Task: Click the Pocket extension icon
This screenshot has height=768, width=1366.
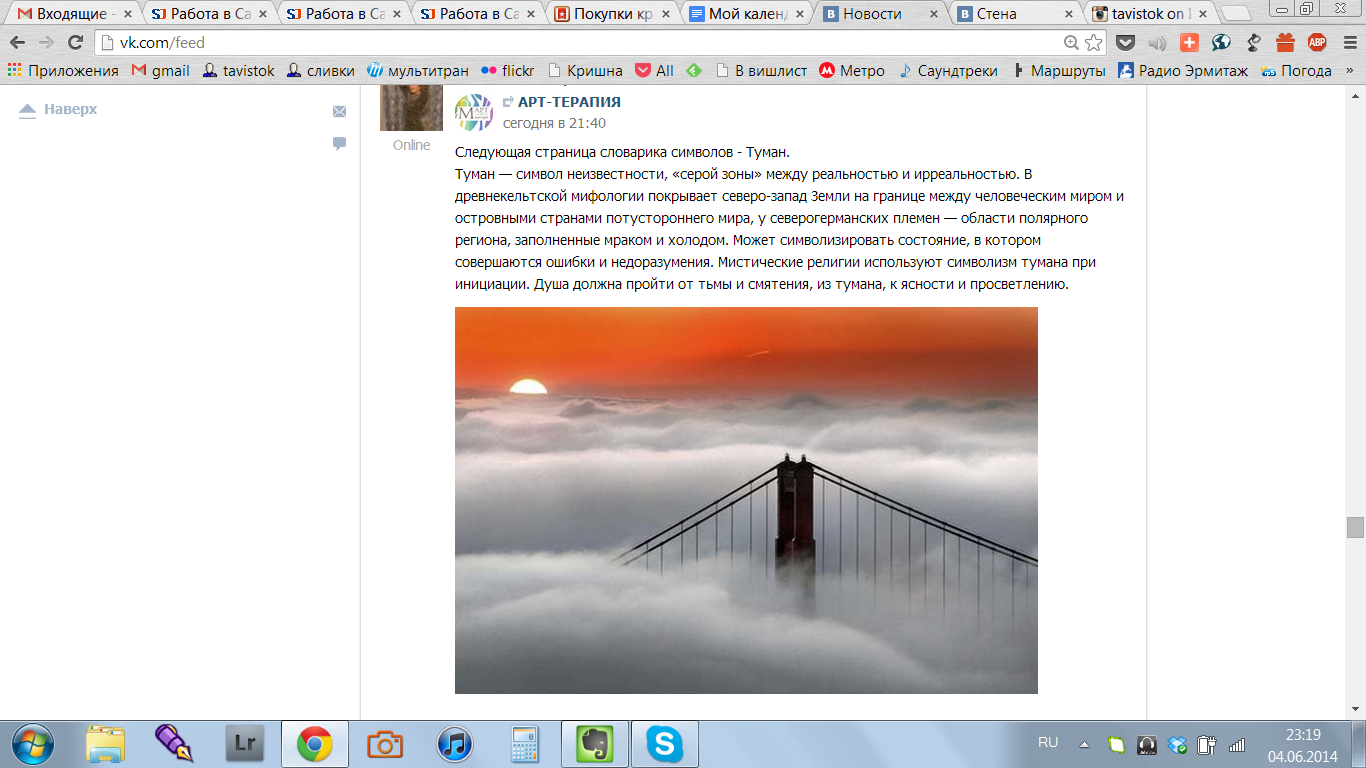Action: [1125, 43]
